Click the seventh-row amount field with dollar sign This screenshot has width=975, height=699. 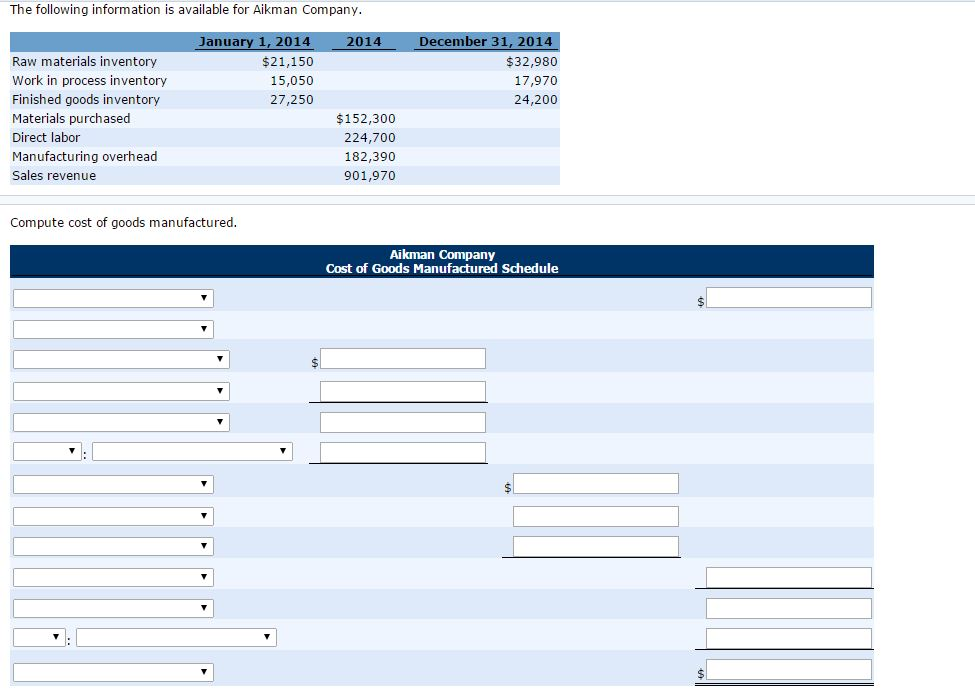click(596, 483)
